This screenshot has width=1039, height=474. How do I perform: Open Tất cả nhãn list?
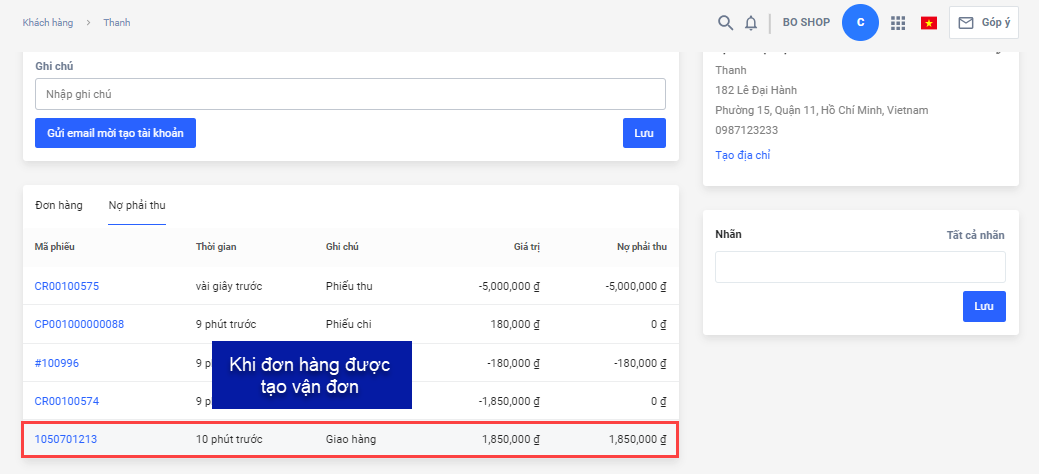pos(975,235)
